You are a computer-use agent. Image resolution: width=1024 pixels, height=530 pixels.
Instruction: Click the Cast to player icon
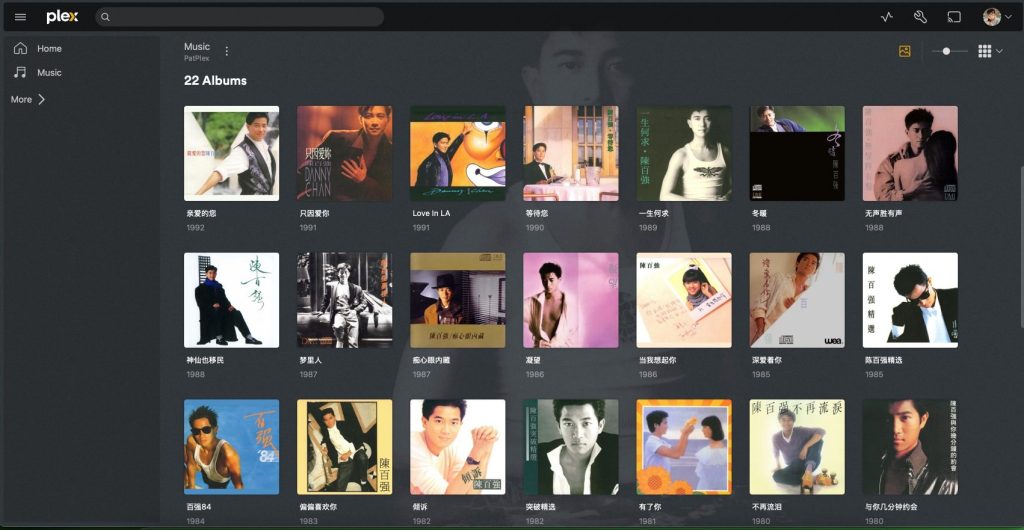pos(954,17)
